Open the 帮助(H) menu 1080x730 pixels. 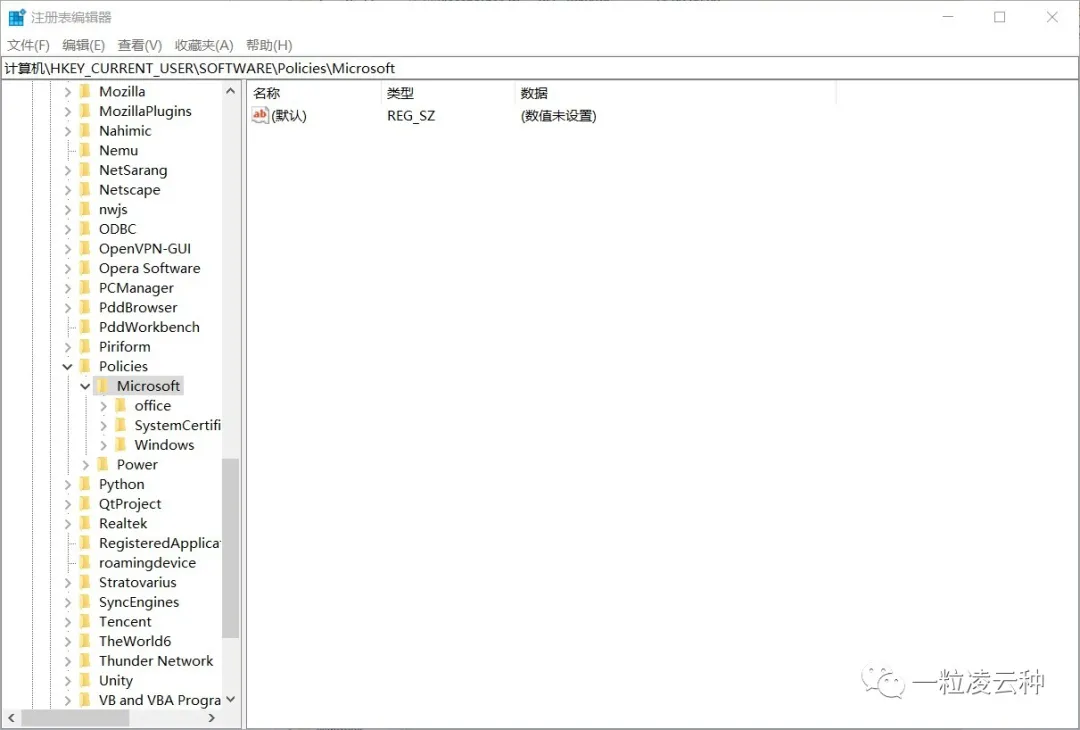(x=269, y=45)
